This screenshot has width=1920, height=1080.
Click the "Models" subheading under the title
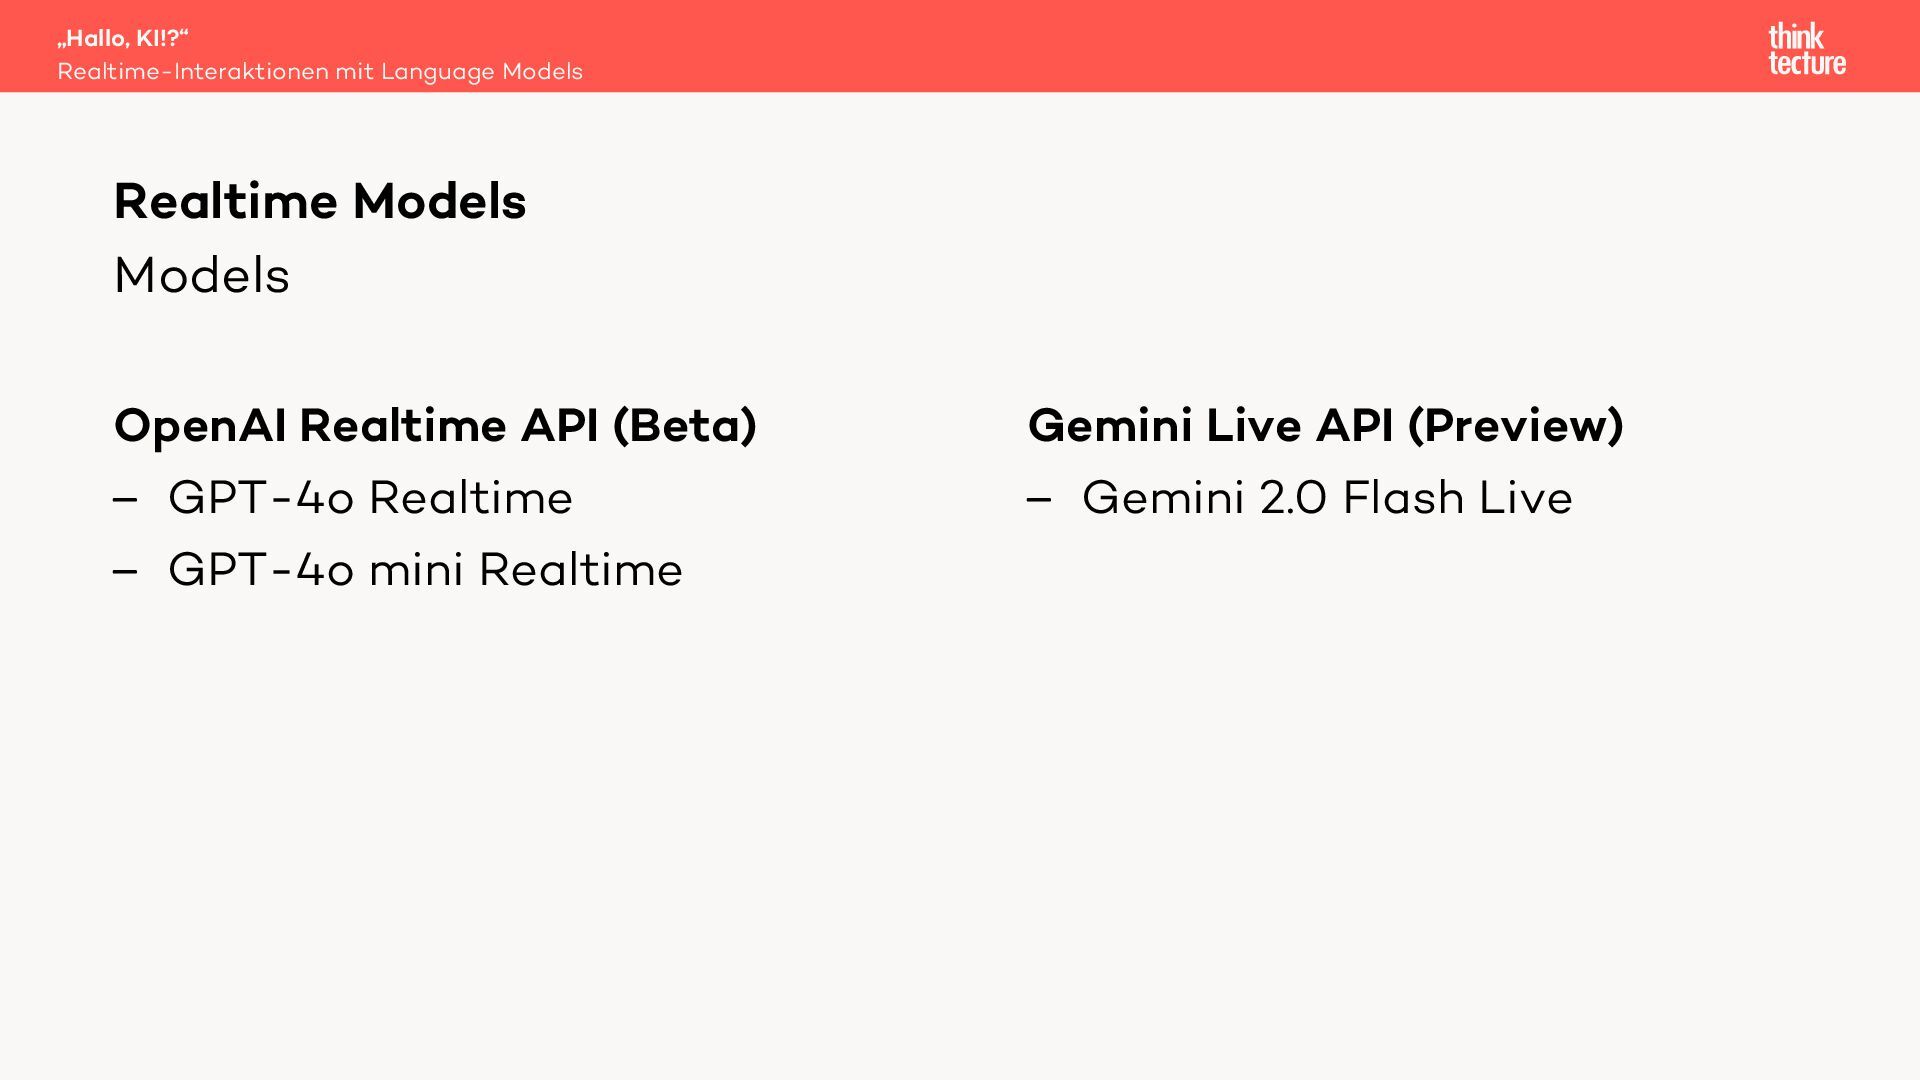pyautogui.click(x=202, y=275)
